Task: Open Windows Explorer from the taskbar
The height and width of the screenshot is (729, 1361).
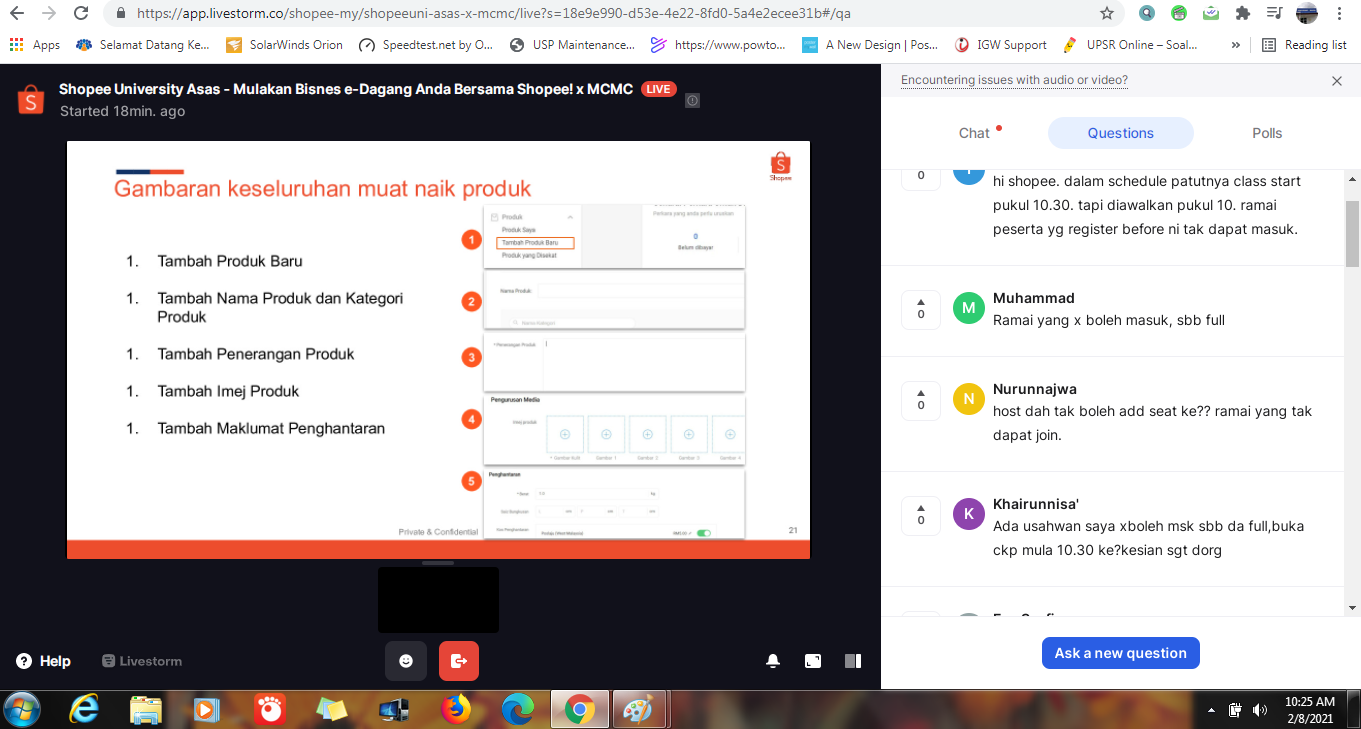Action: pos(146,710)
